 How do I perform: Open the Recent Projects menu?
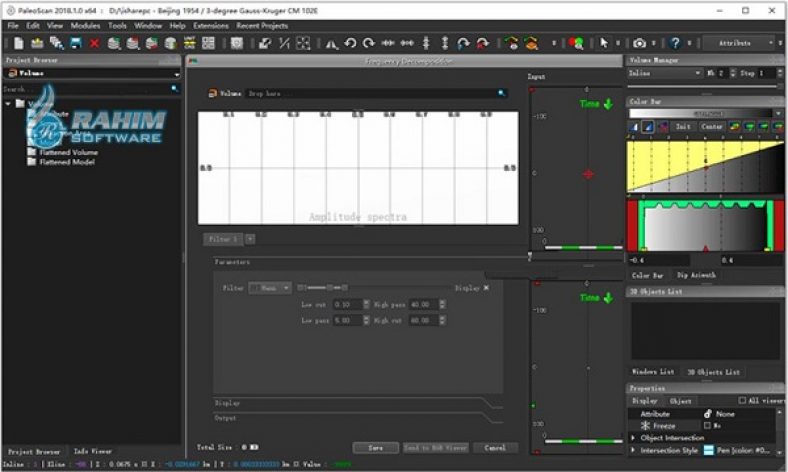click(x=262, y=26)
